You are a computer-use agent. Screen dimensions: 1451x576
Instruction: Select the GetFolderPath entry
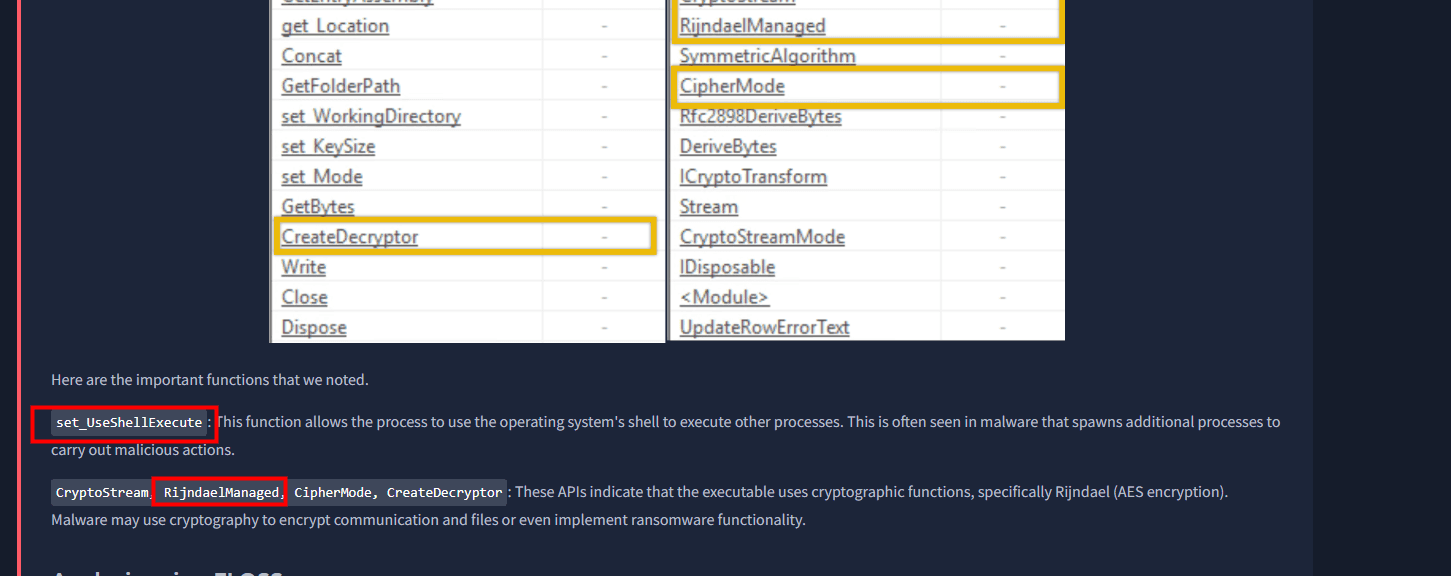point(340,86)
